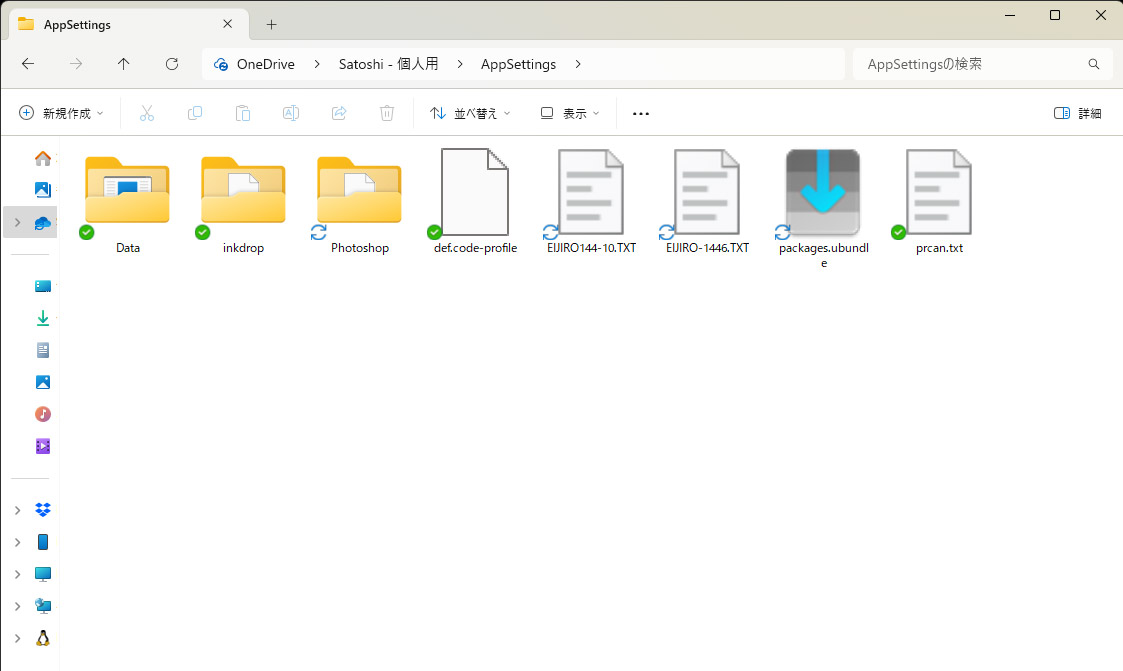The image size is (1123, 671).
Task: Go forward with the right arrow
Action: pyautogui.click(x=76, y=64)
